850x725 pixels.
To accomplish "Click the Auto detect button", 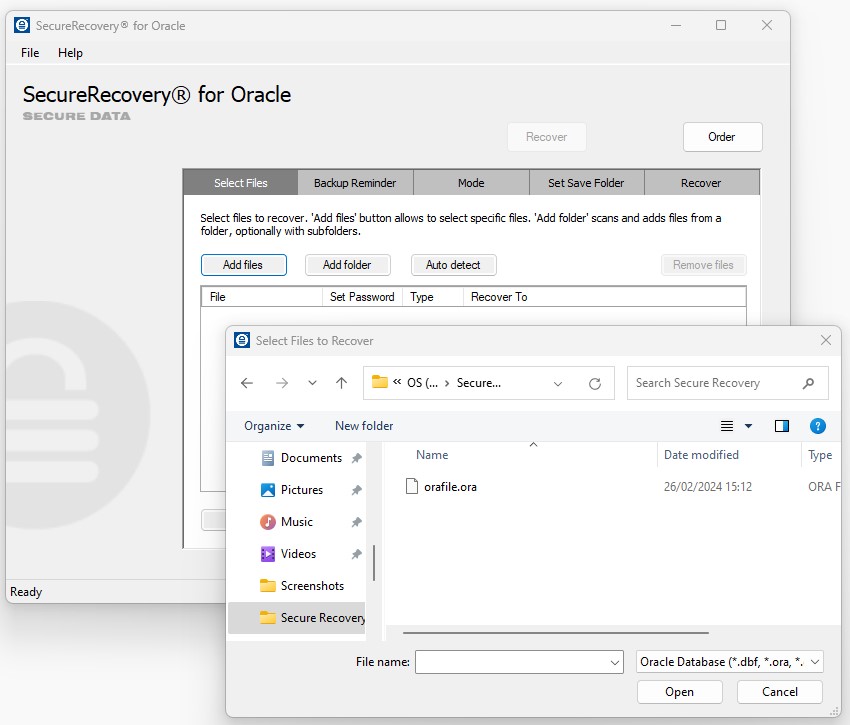I will pyautogui.click(x=453, y=264).
